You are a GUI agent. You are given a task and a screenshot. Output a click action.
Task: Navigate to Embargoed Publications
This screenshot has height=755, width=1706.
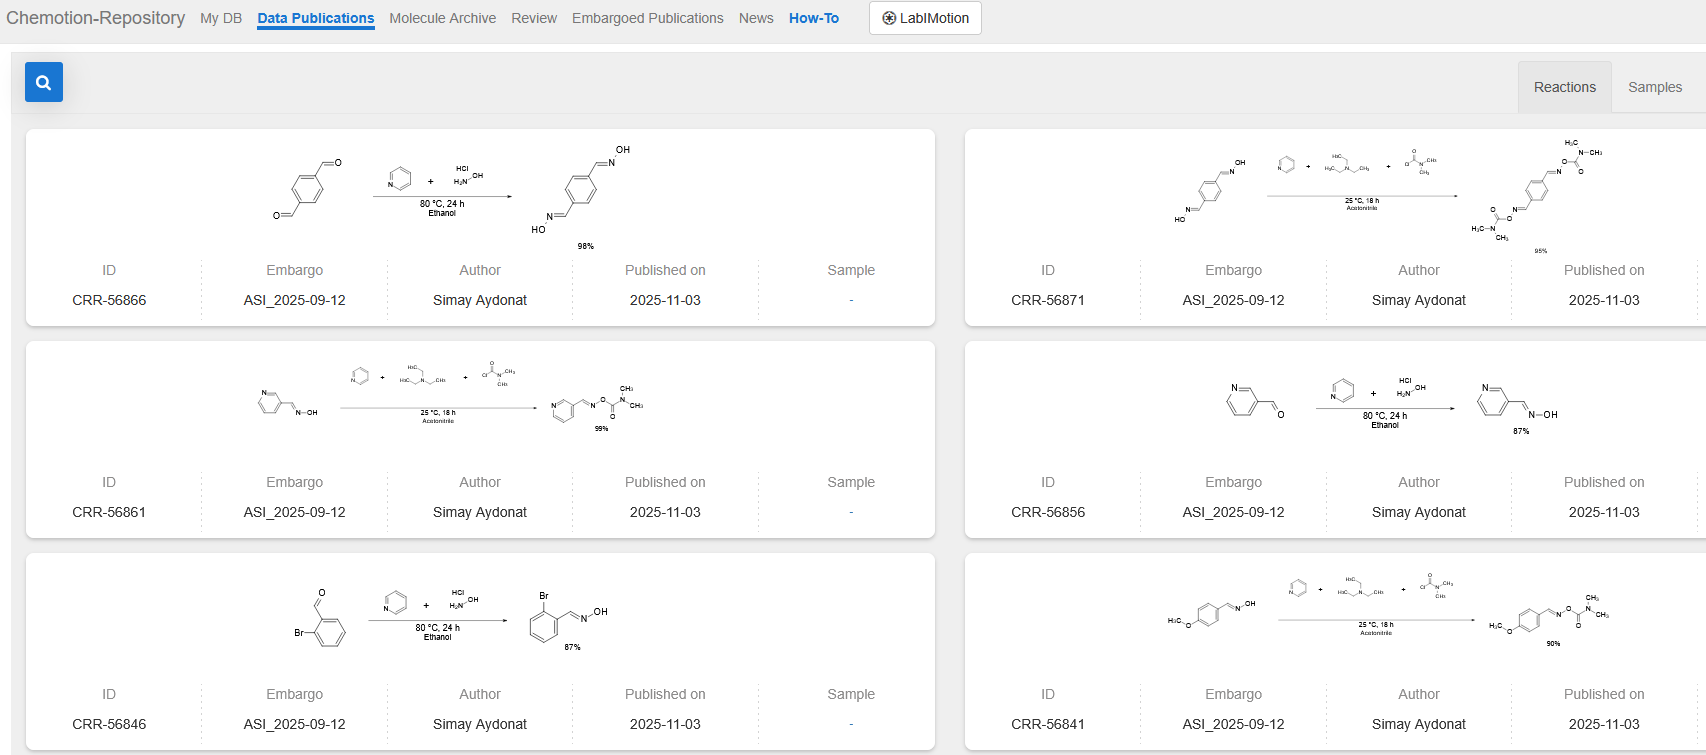pyautogui.click(x=647, y=18)
